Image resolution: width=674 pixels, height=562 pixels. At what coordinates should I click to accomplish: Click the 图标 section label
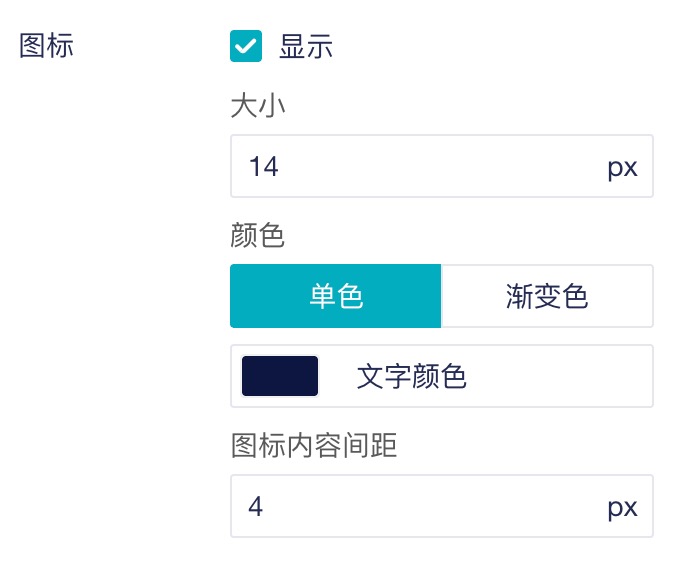coord(47,46)
